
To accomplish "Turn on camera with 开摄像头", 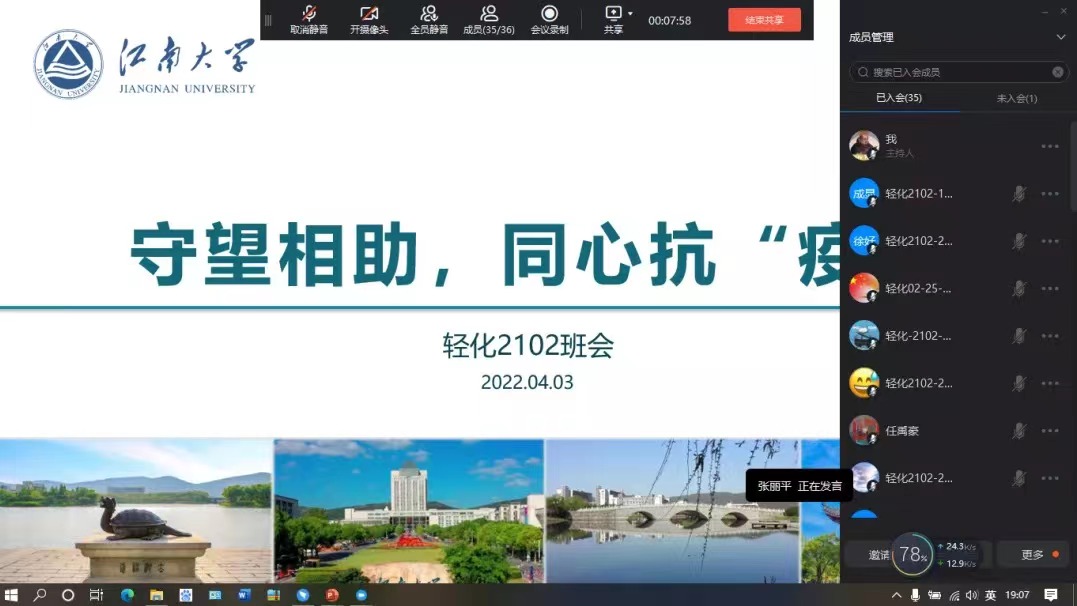I will 369,13.
